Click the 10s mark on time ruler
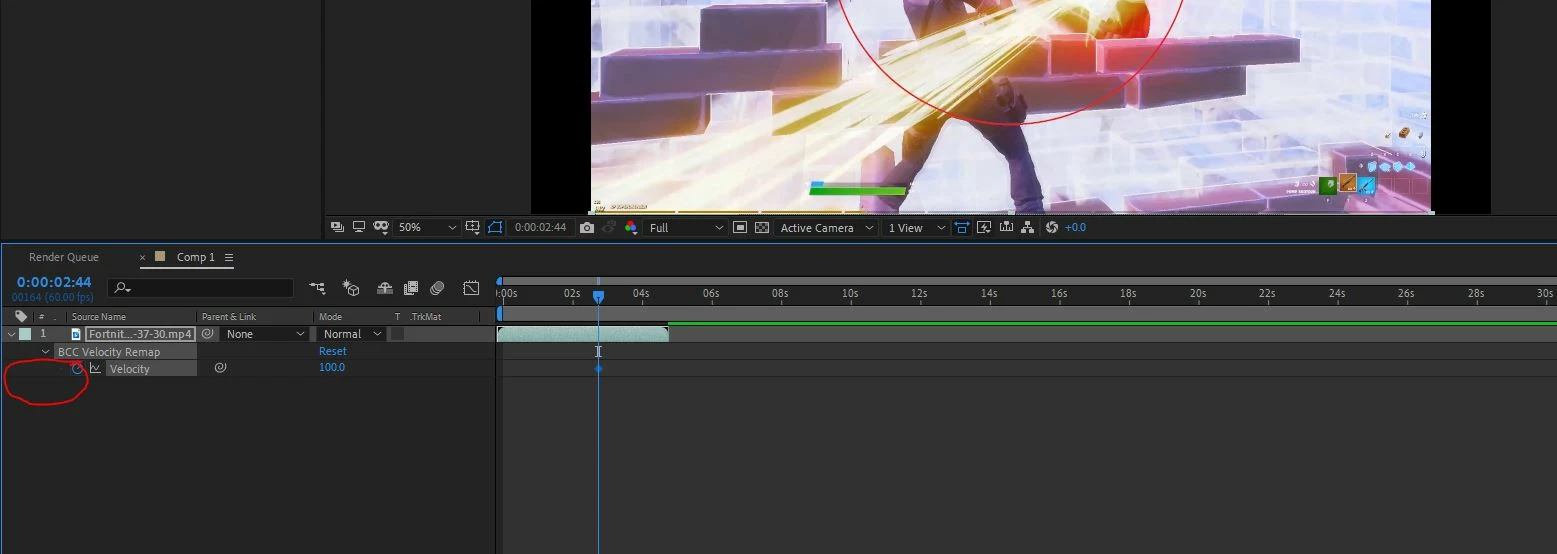The height and width of the screenshot is (554, 1557). [850, 294]
